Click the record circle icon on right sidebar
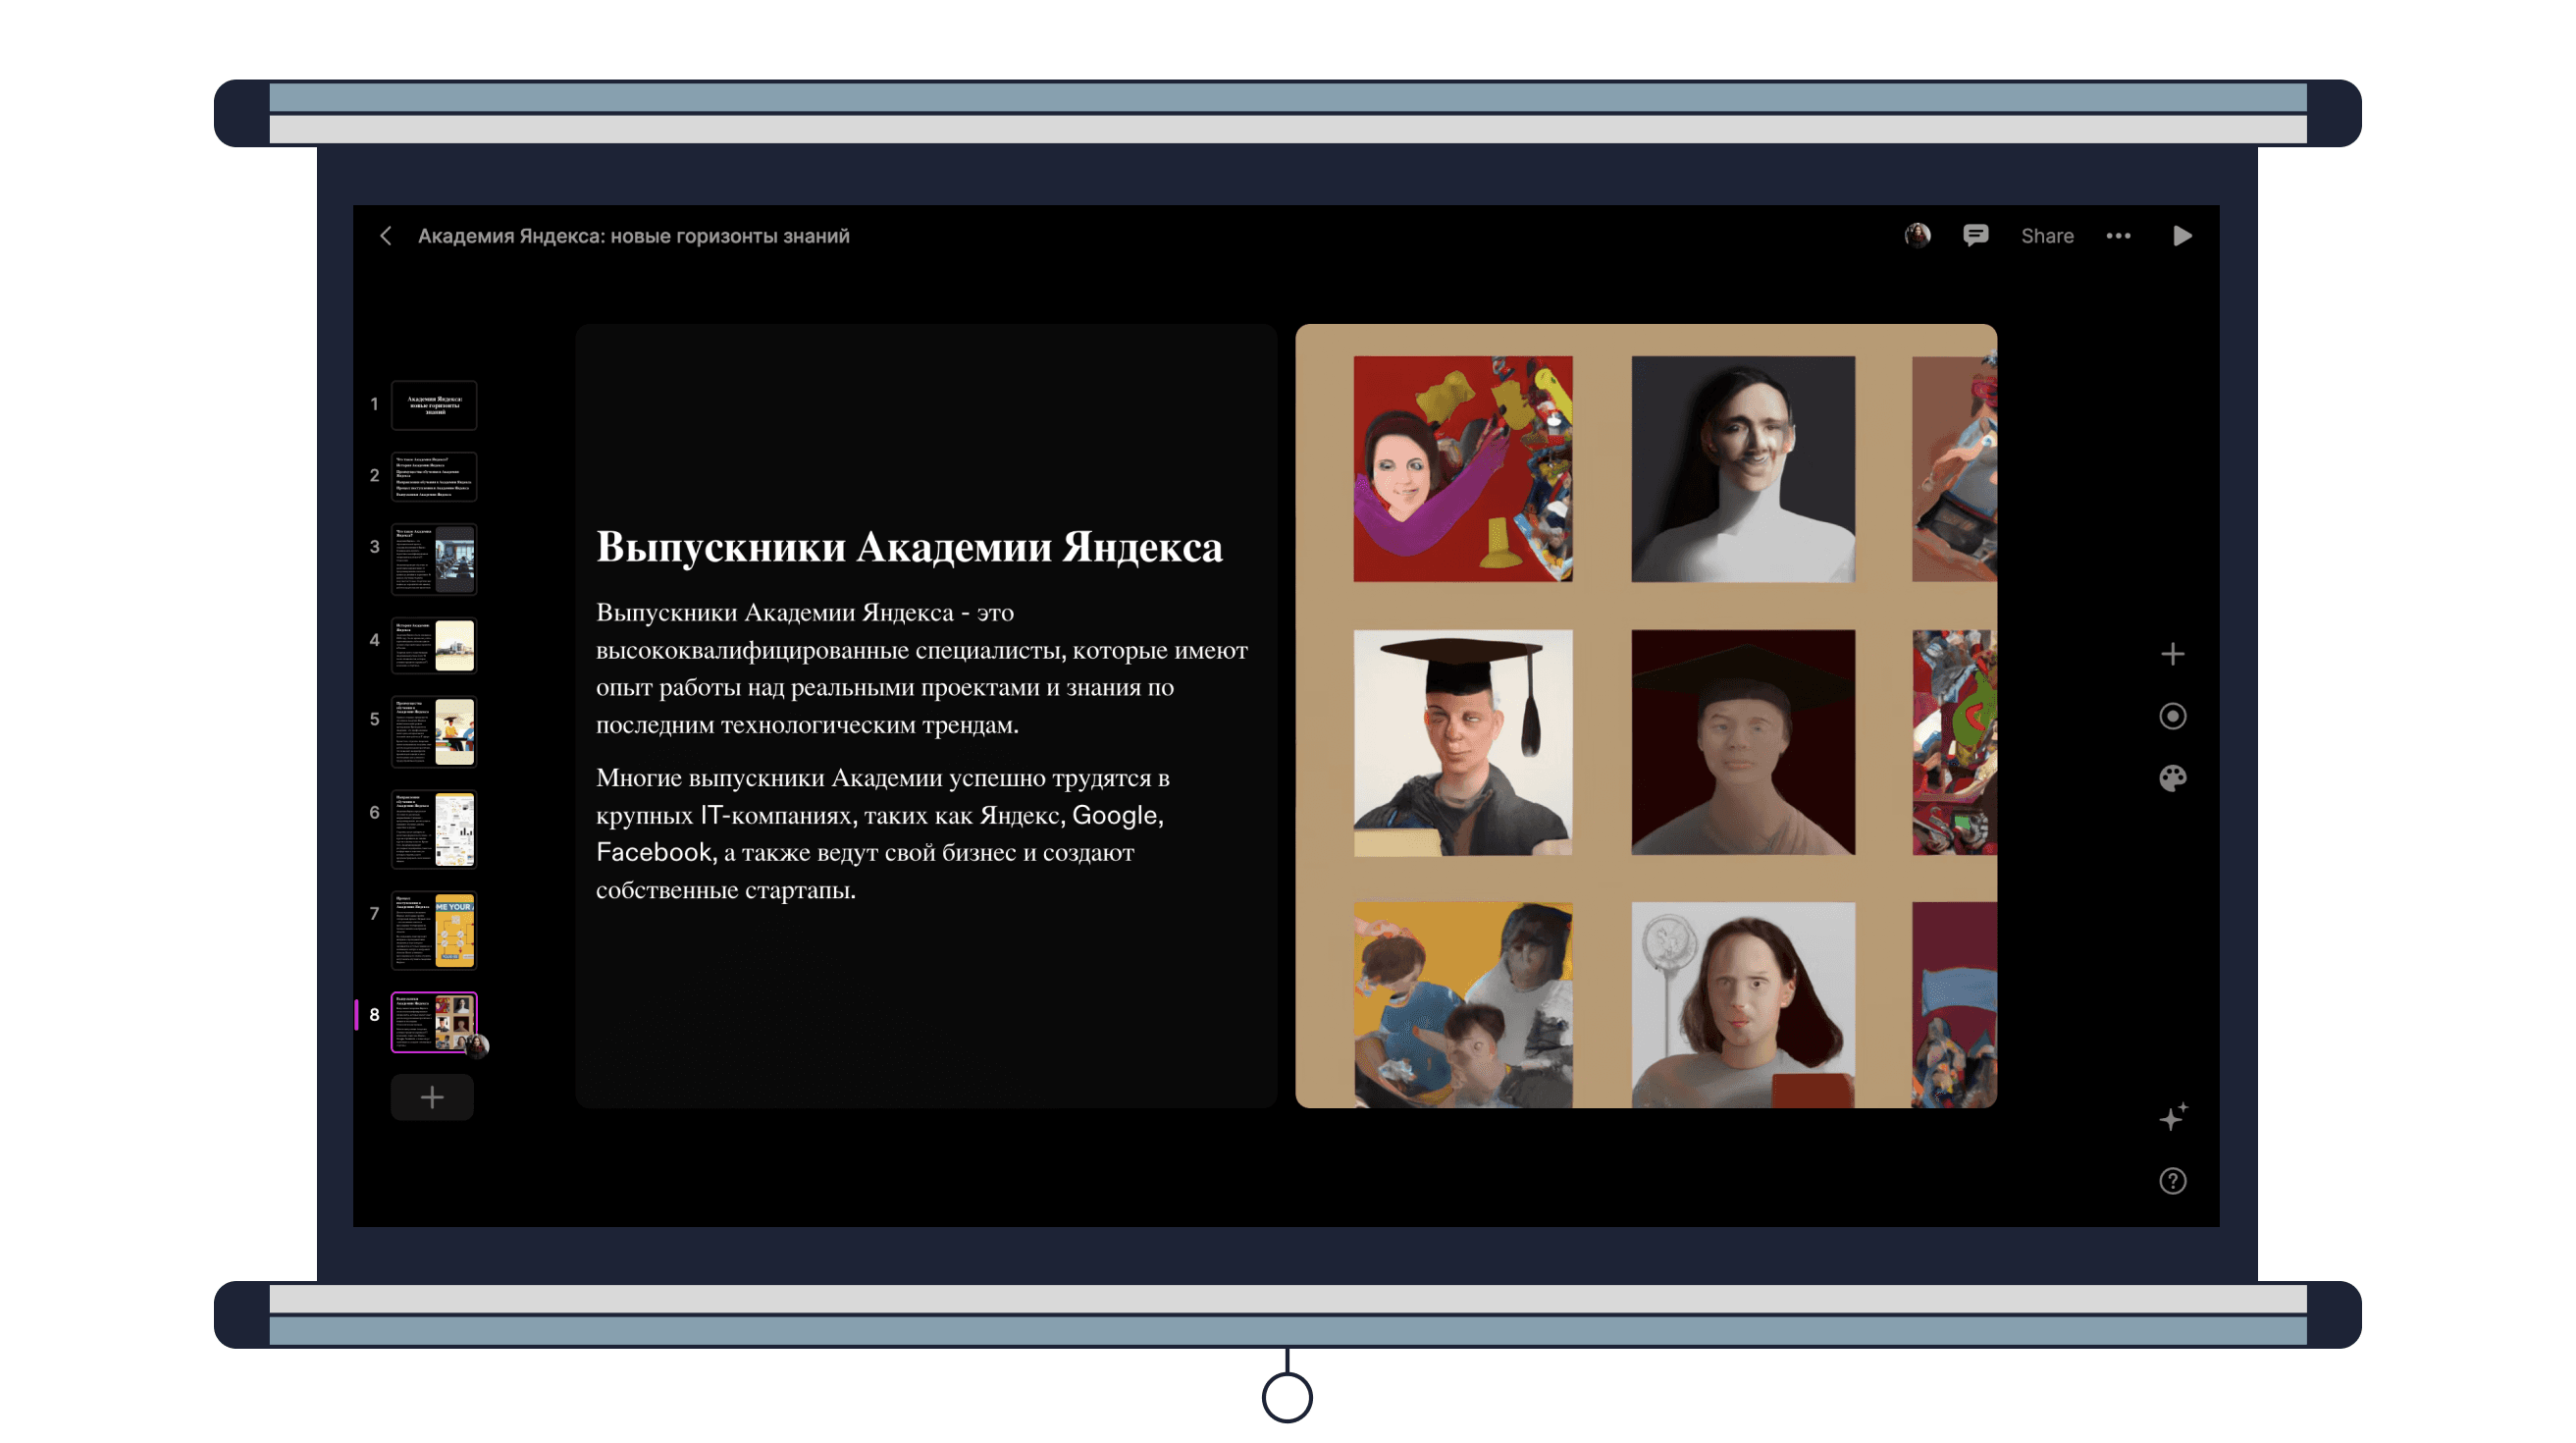 pos(2172,717)
